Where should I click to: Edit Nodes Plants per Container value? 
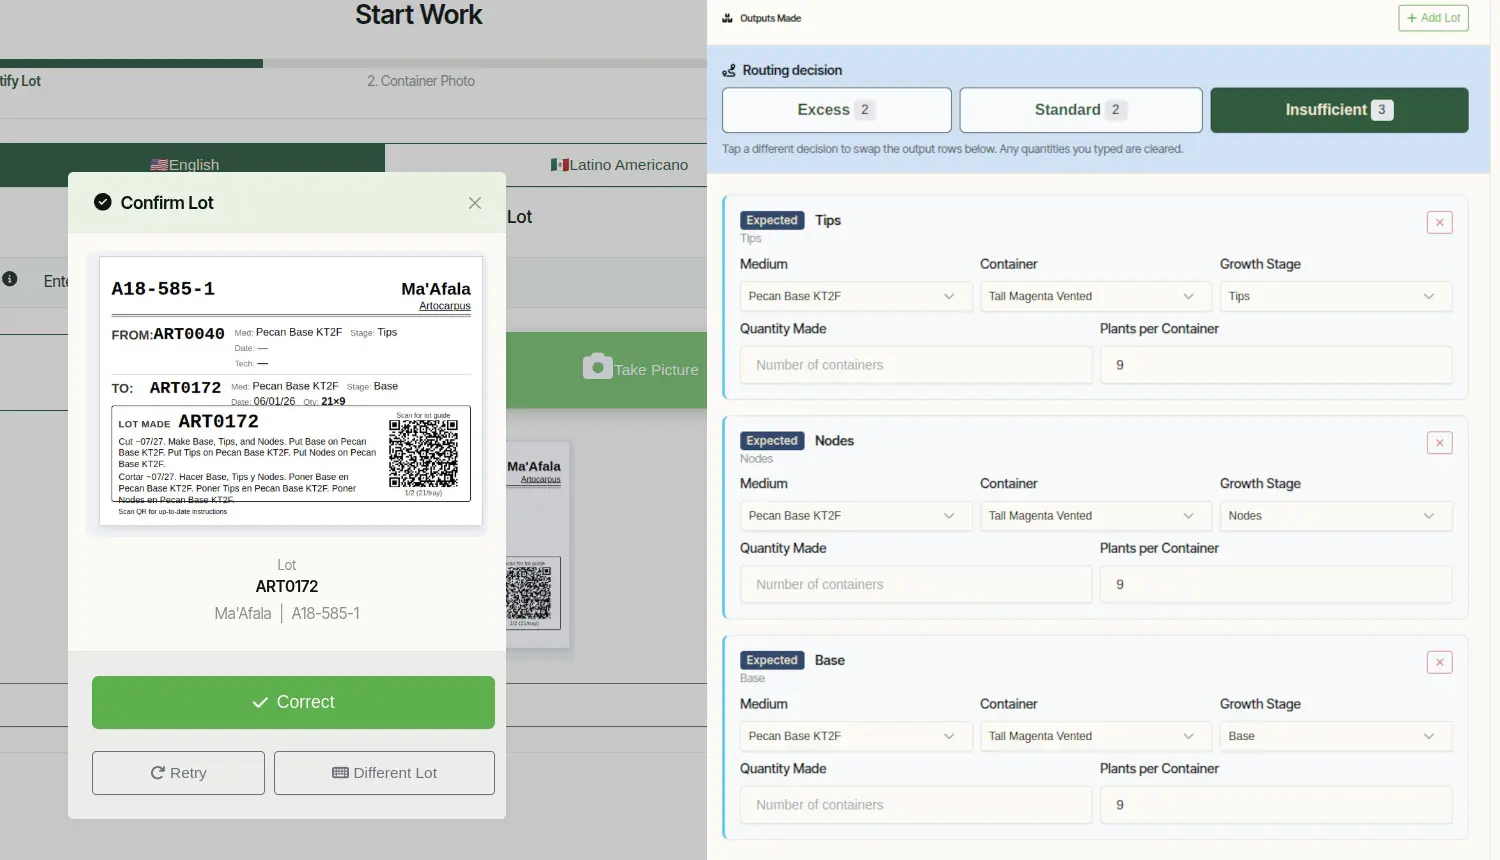[1276, 585]
